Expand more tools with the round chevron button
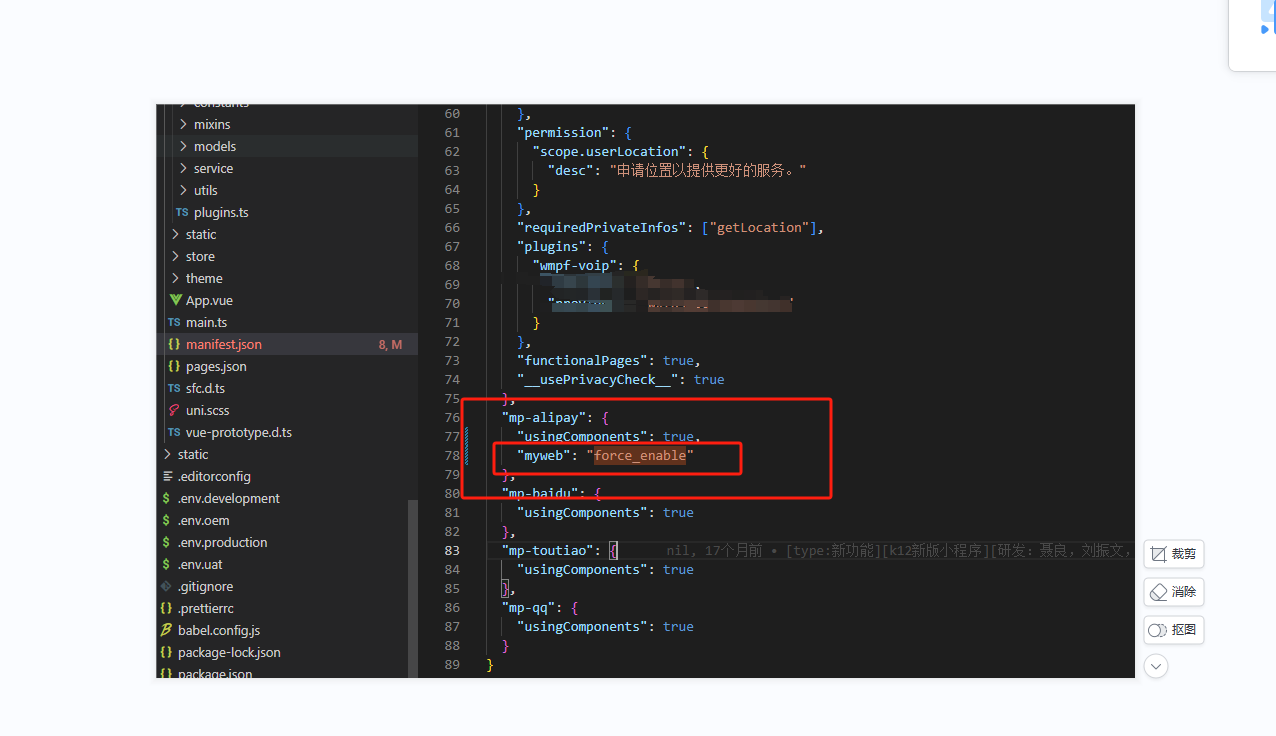This screenshot has width=1276, height=736. (1156, 666)
